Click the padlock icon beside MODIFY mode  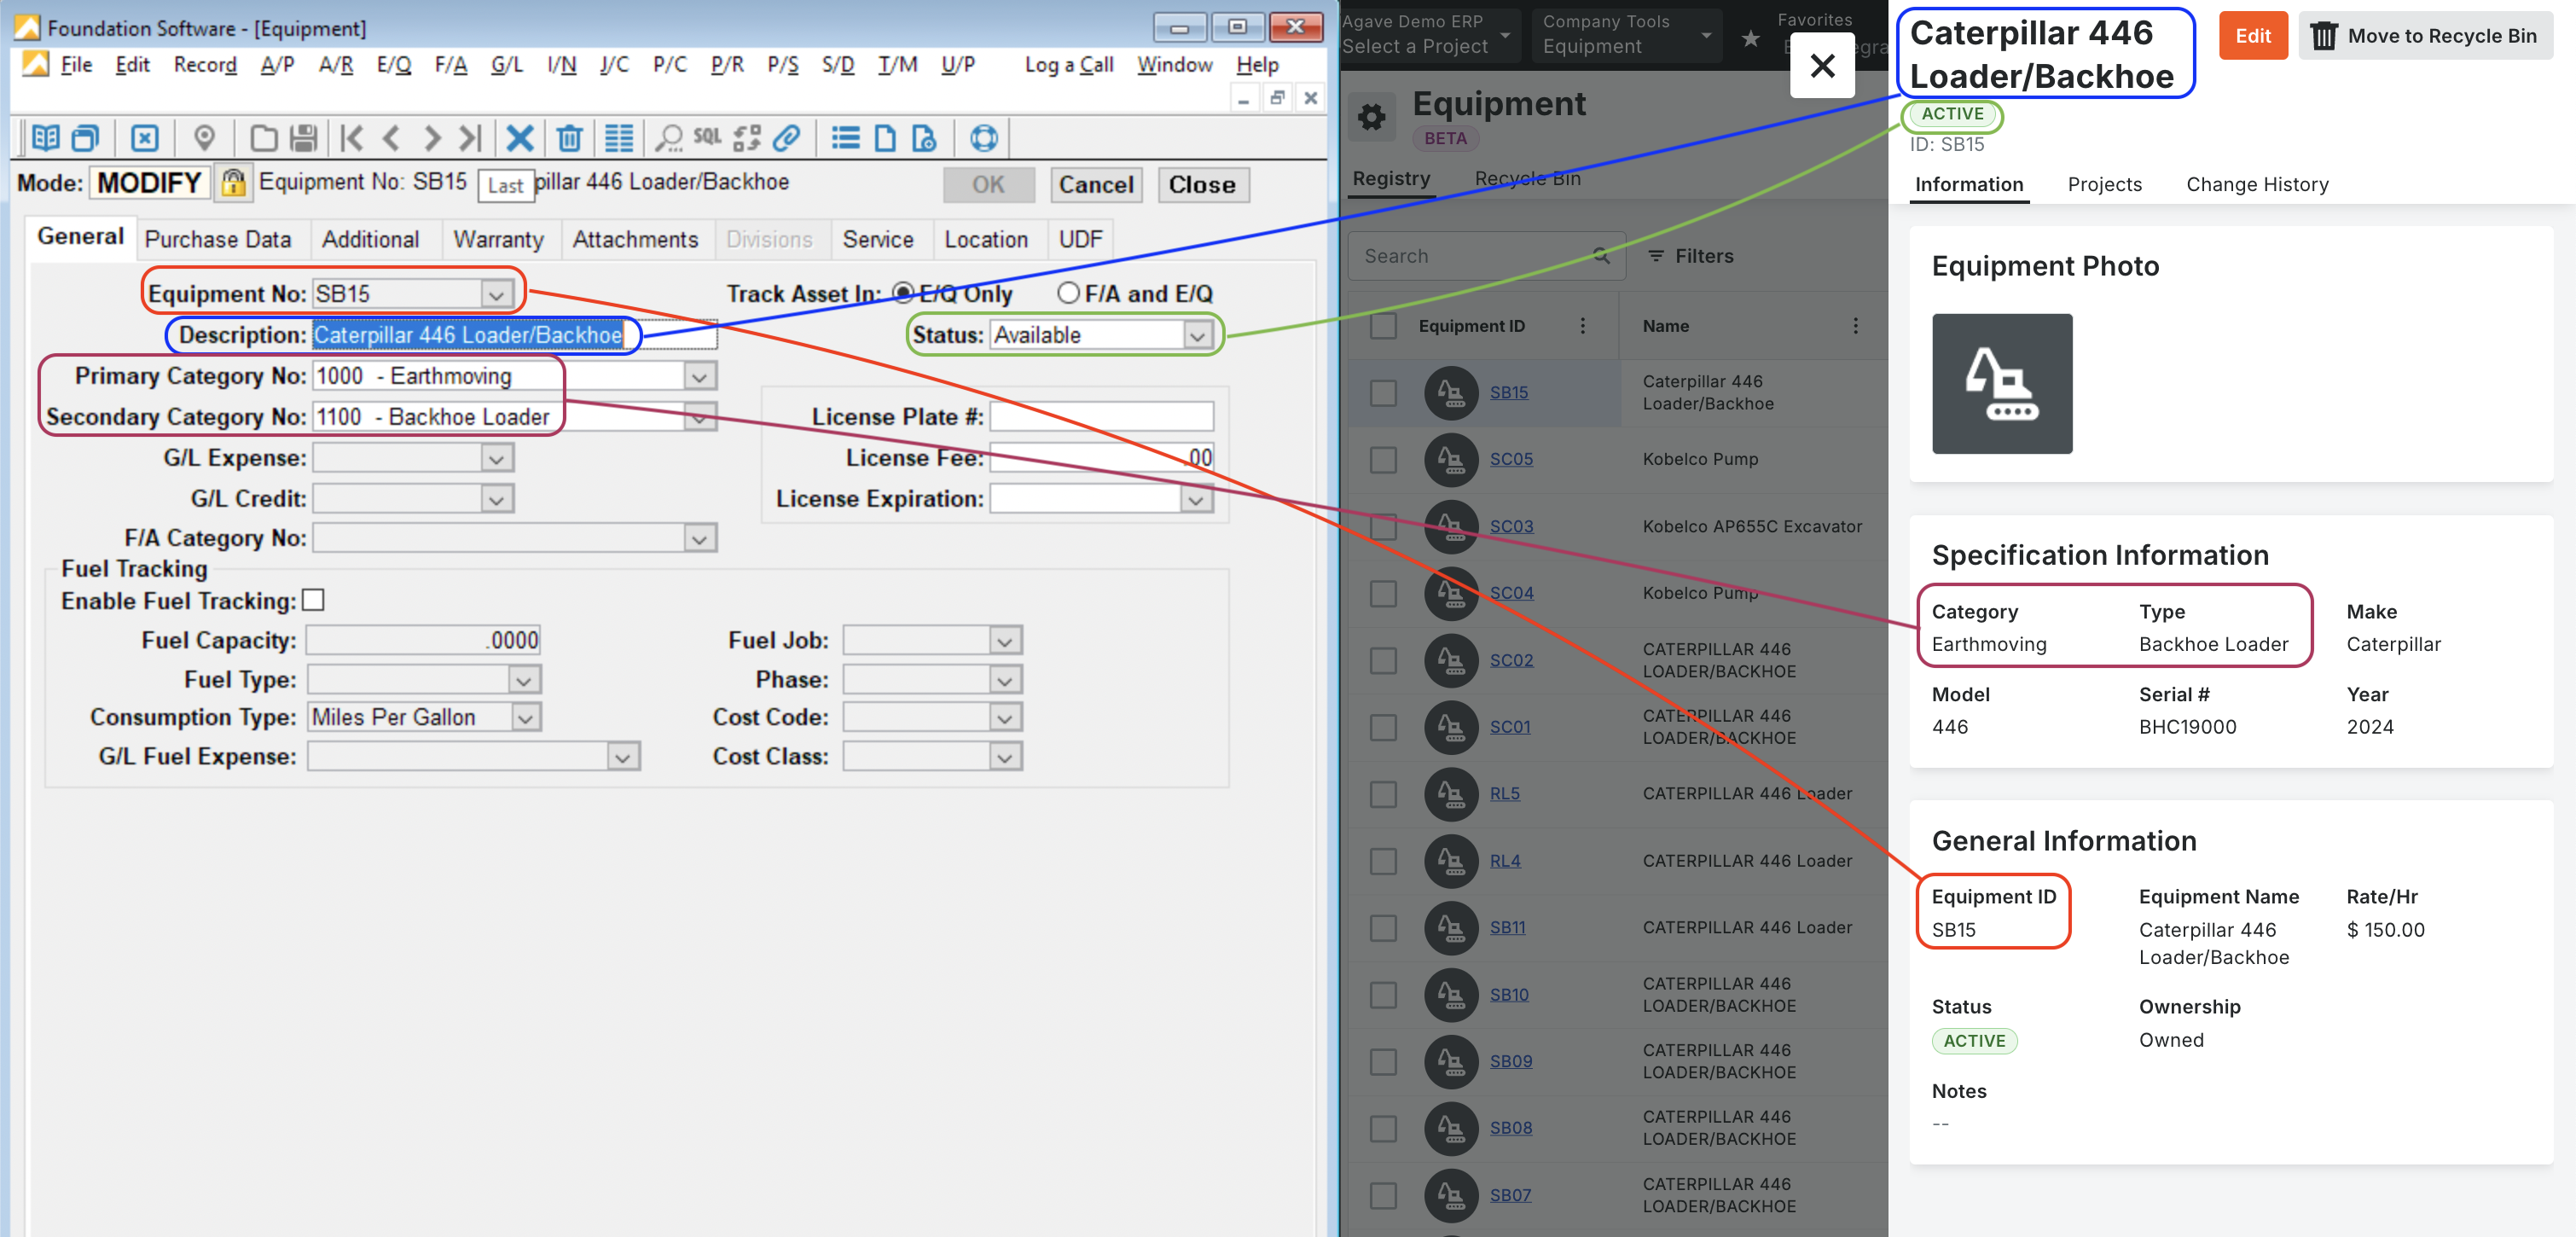click(x=233, y=183)
